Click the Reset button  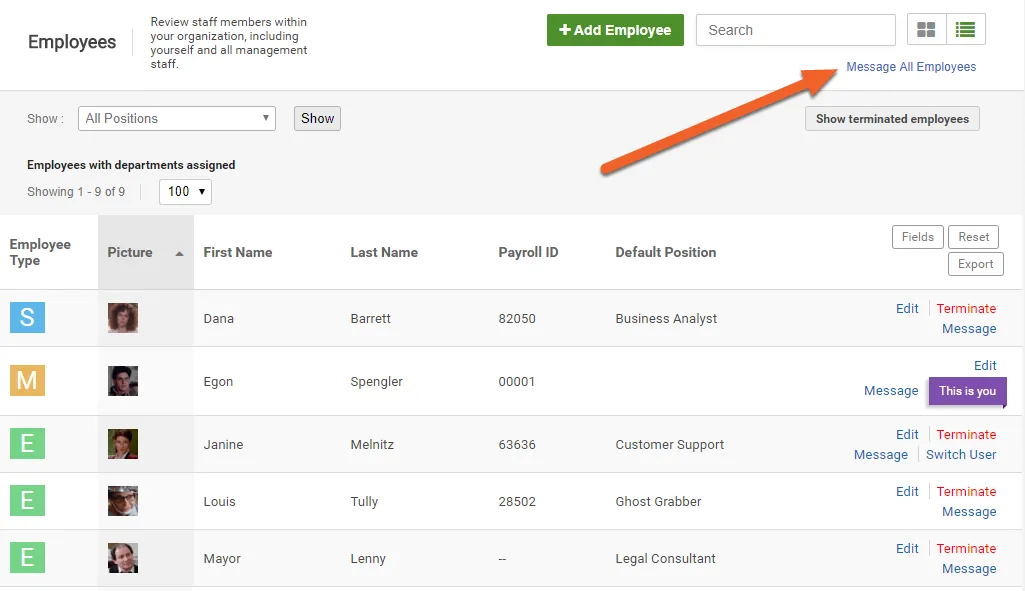pyautogui.click(x=973, y=237)
